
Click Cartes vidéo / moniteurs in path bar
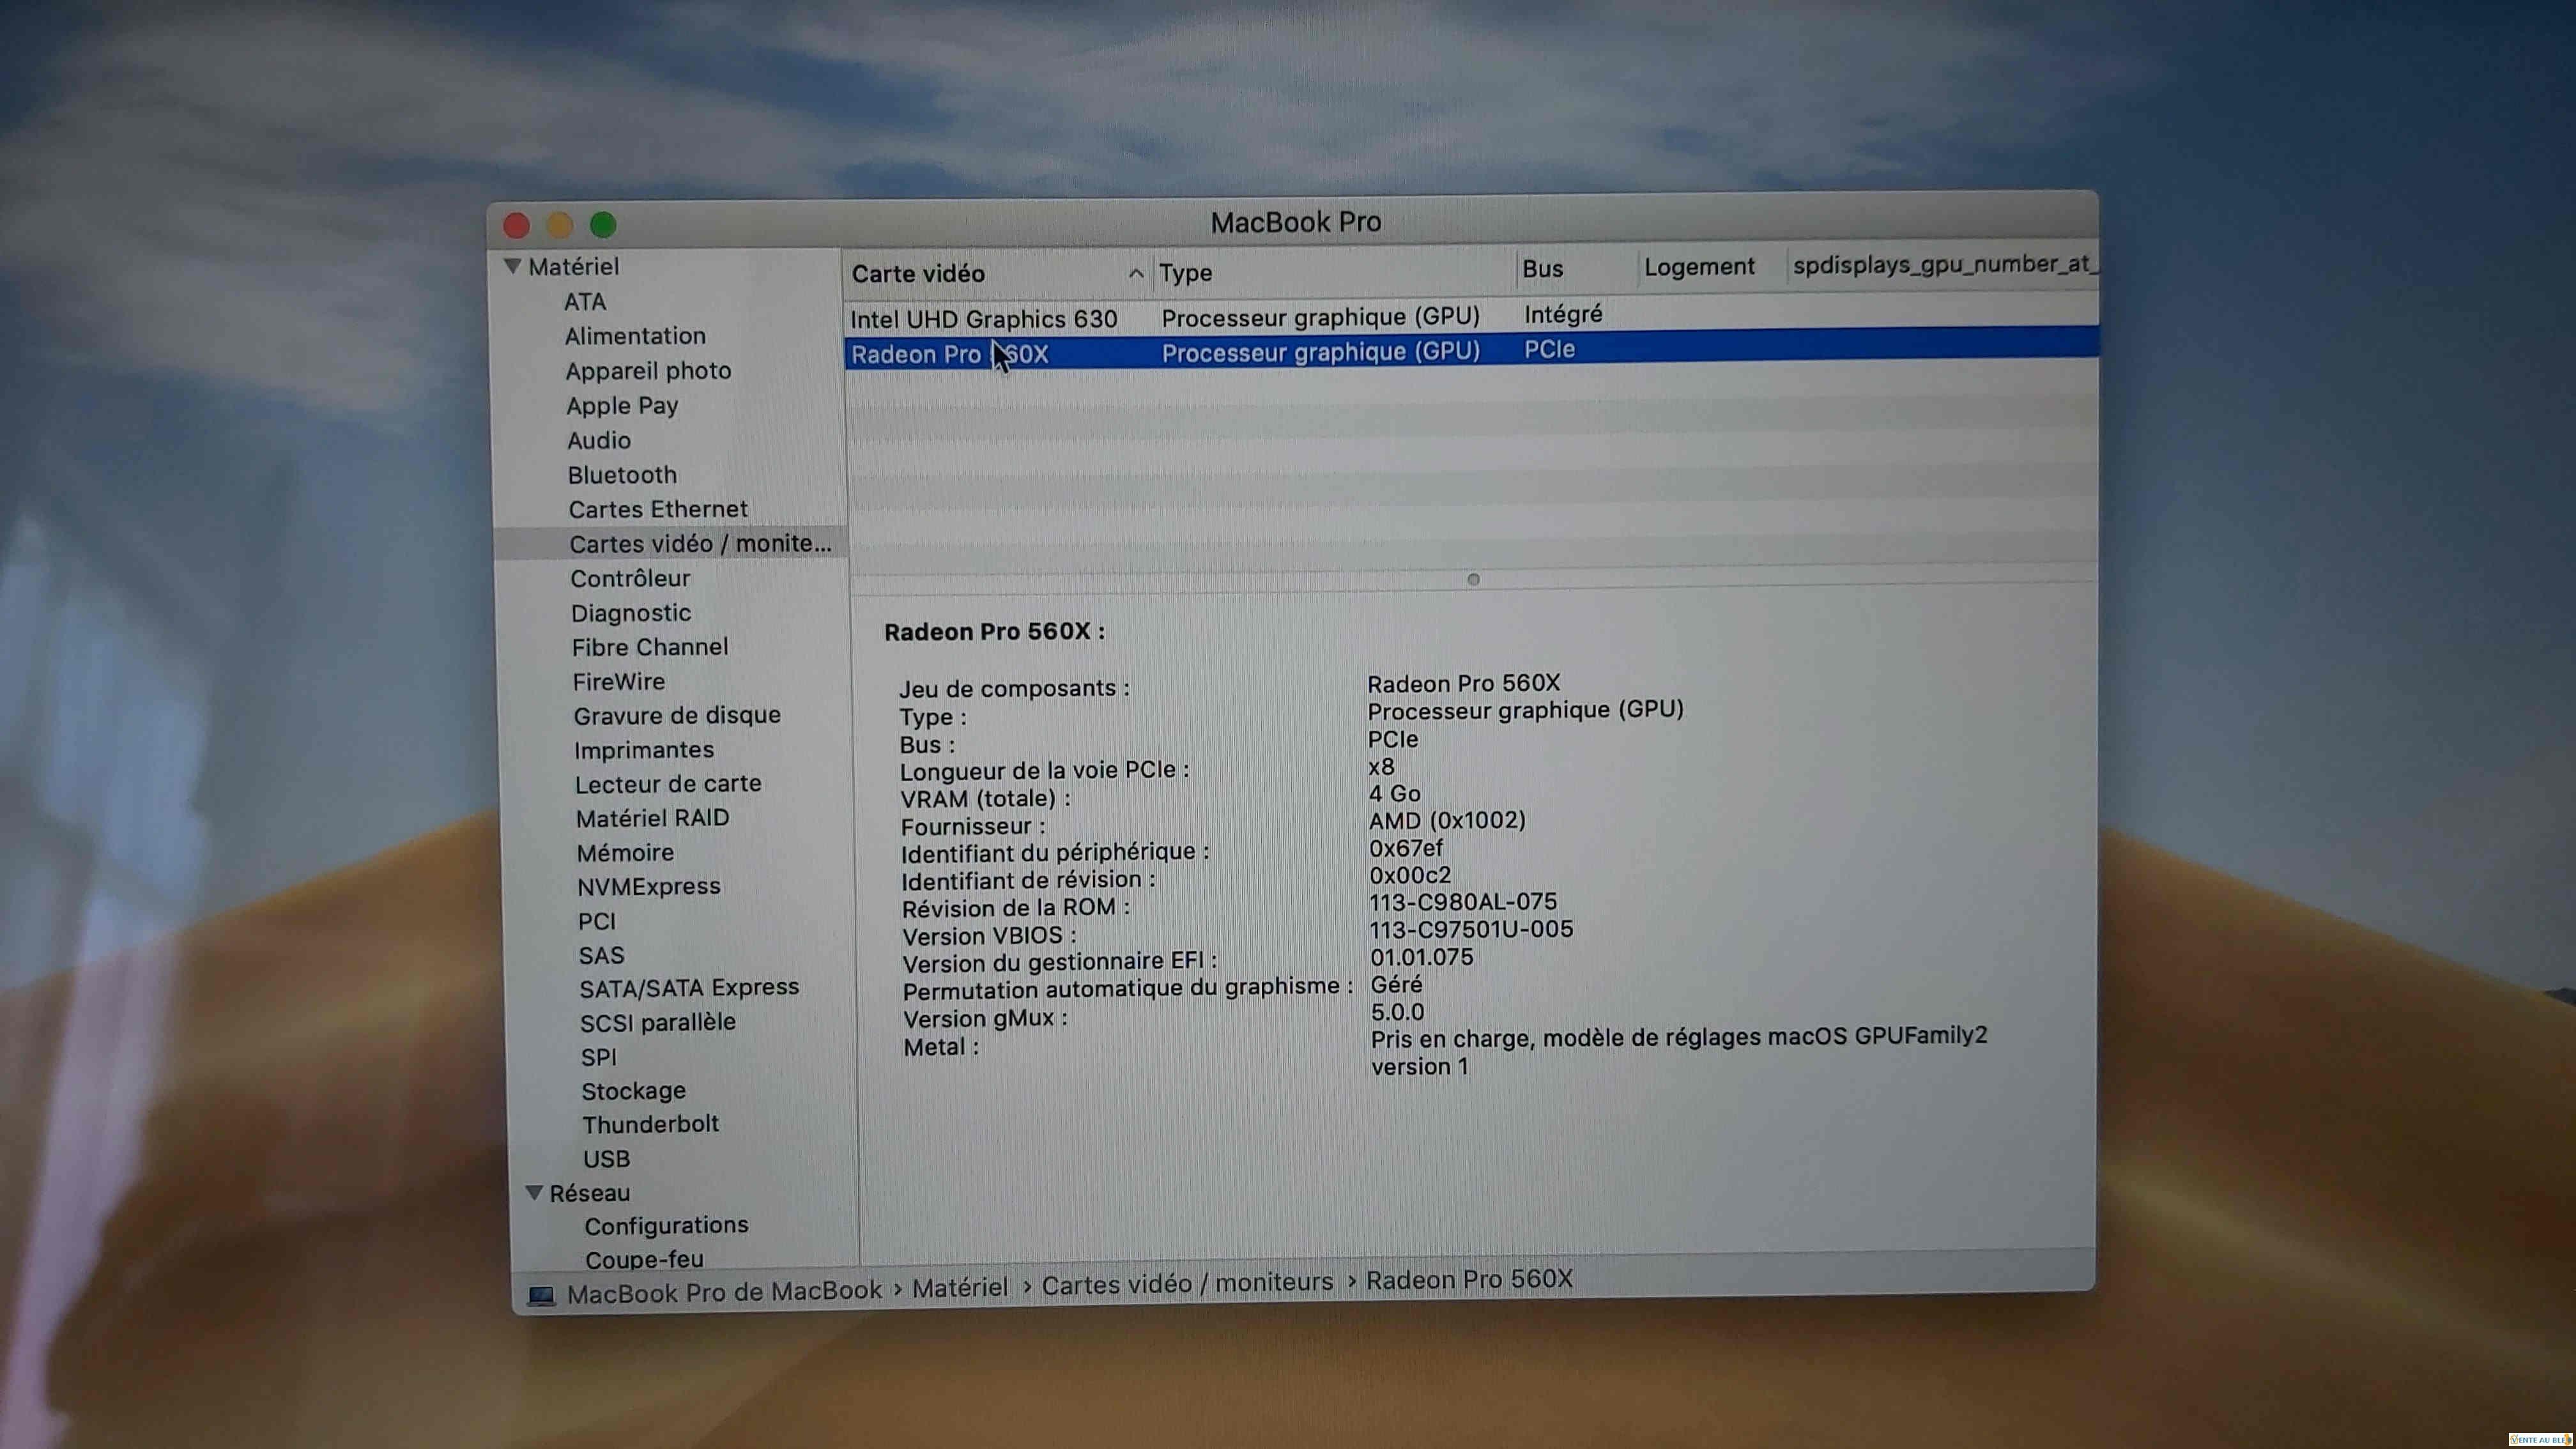[1187, 1284]
